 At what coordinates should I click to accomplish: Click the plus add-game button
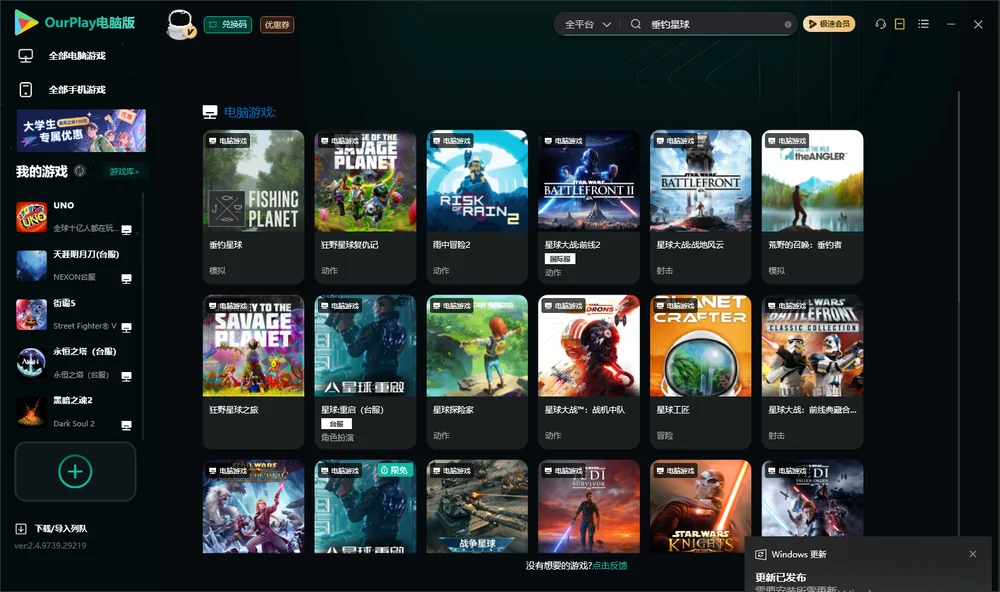(x=75, y=471)
